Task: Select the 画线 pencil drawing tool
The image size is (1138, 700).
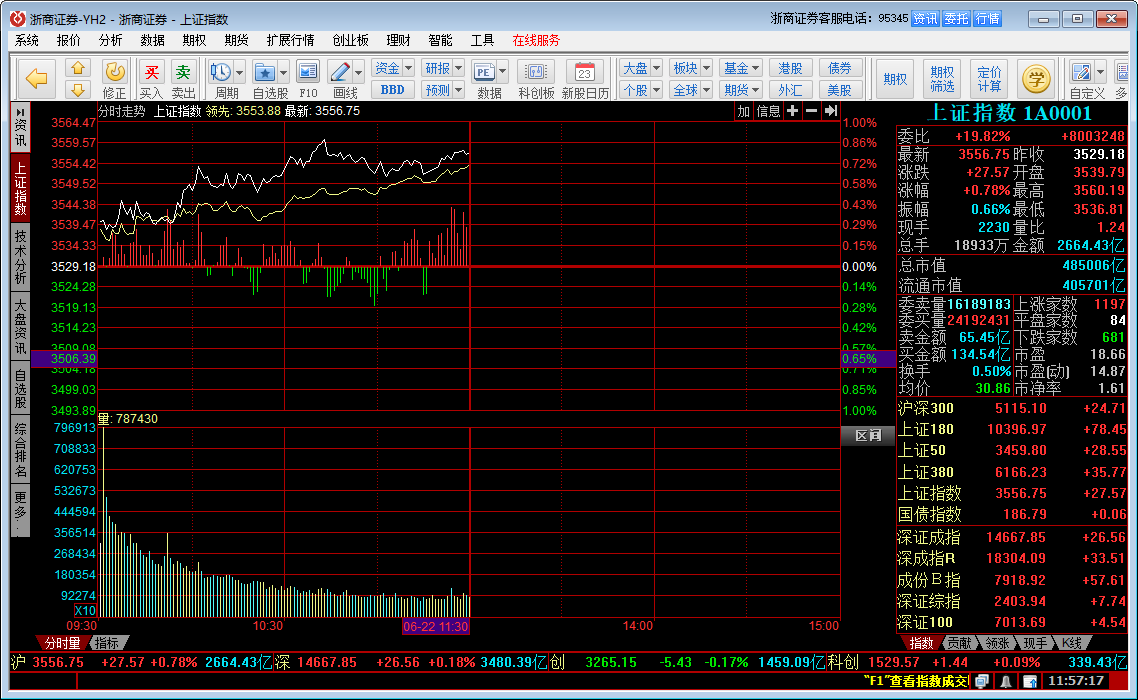Action: (x=340, y=73)
